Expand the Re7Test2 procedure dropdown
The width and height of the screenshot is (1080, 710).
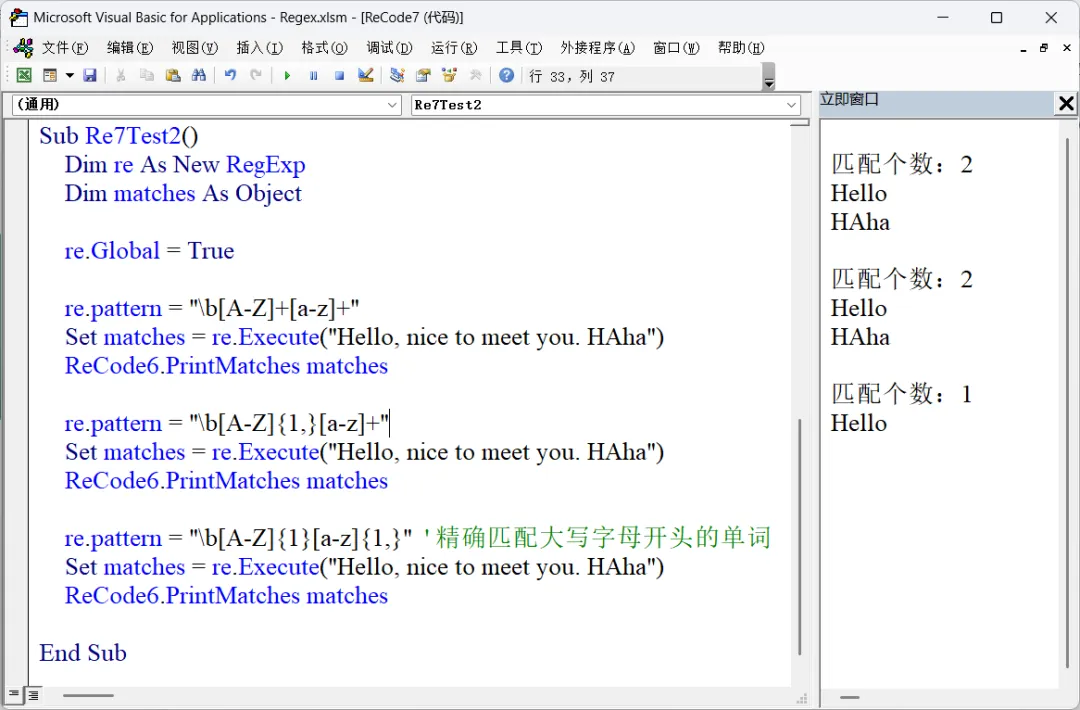pos(791,105)
